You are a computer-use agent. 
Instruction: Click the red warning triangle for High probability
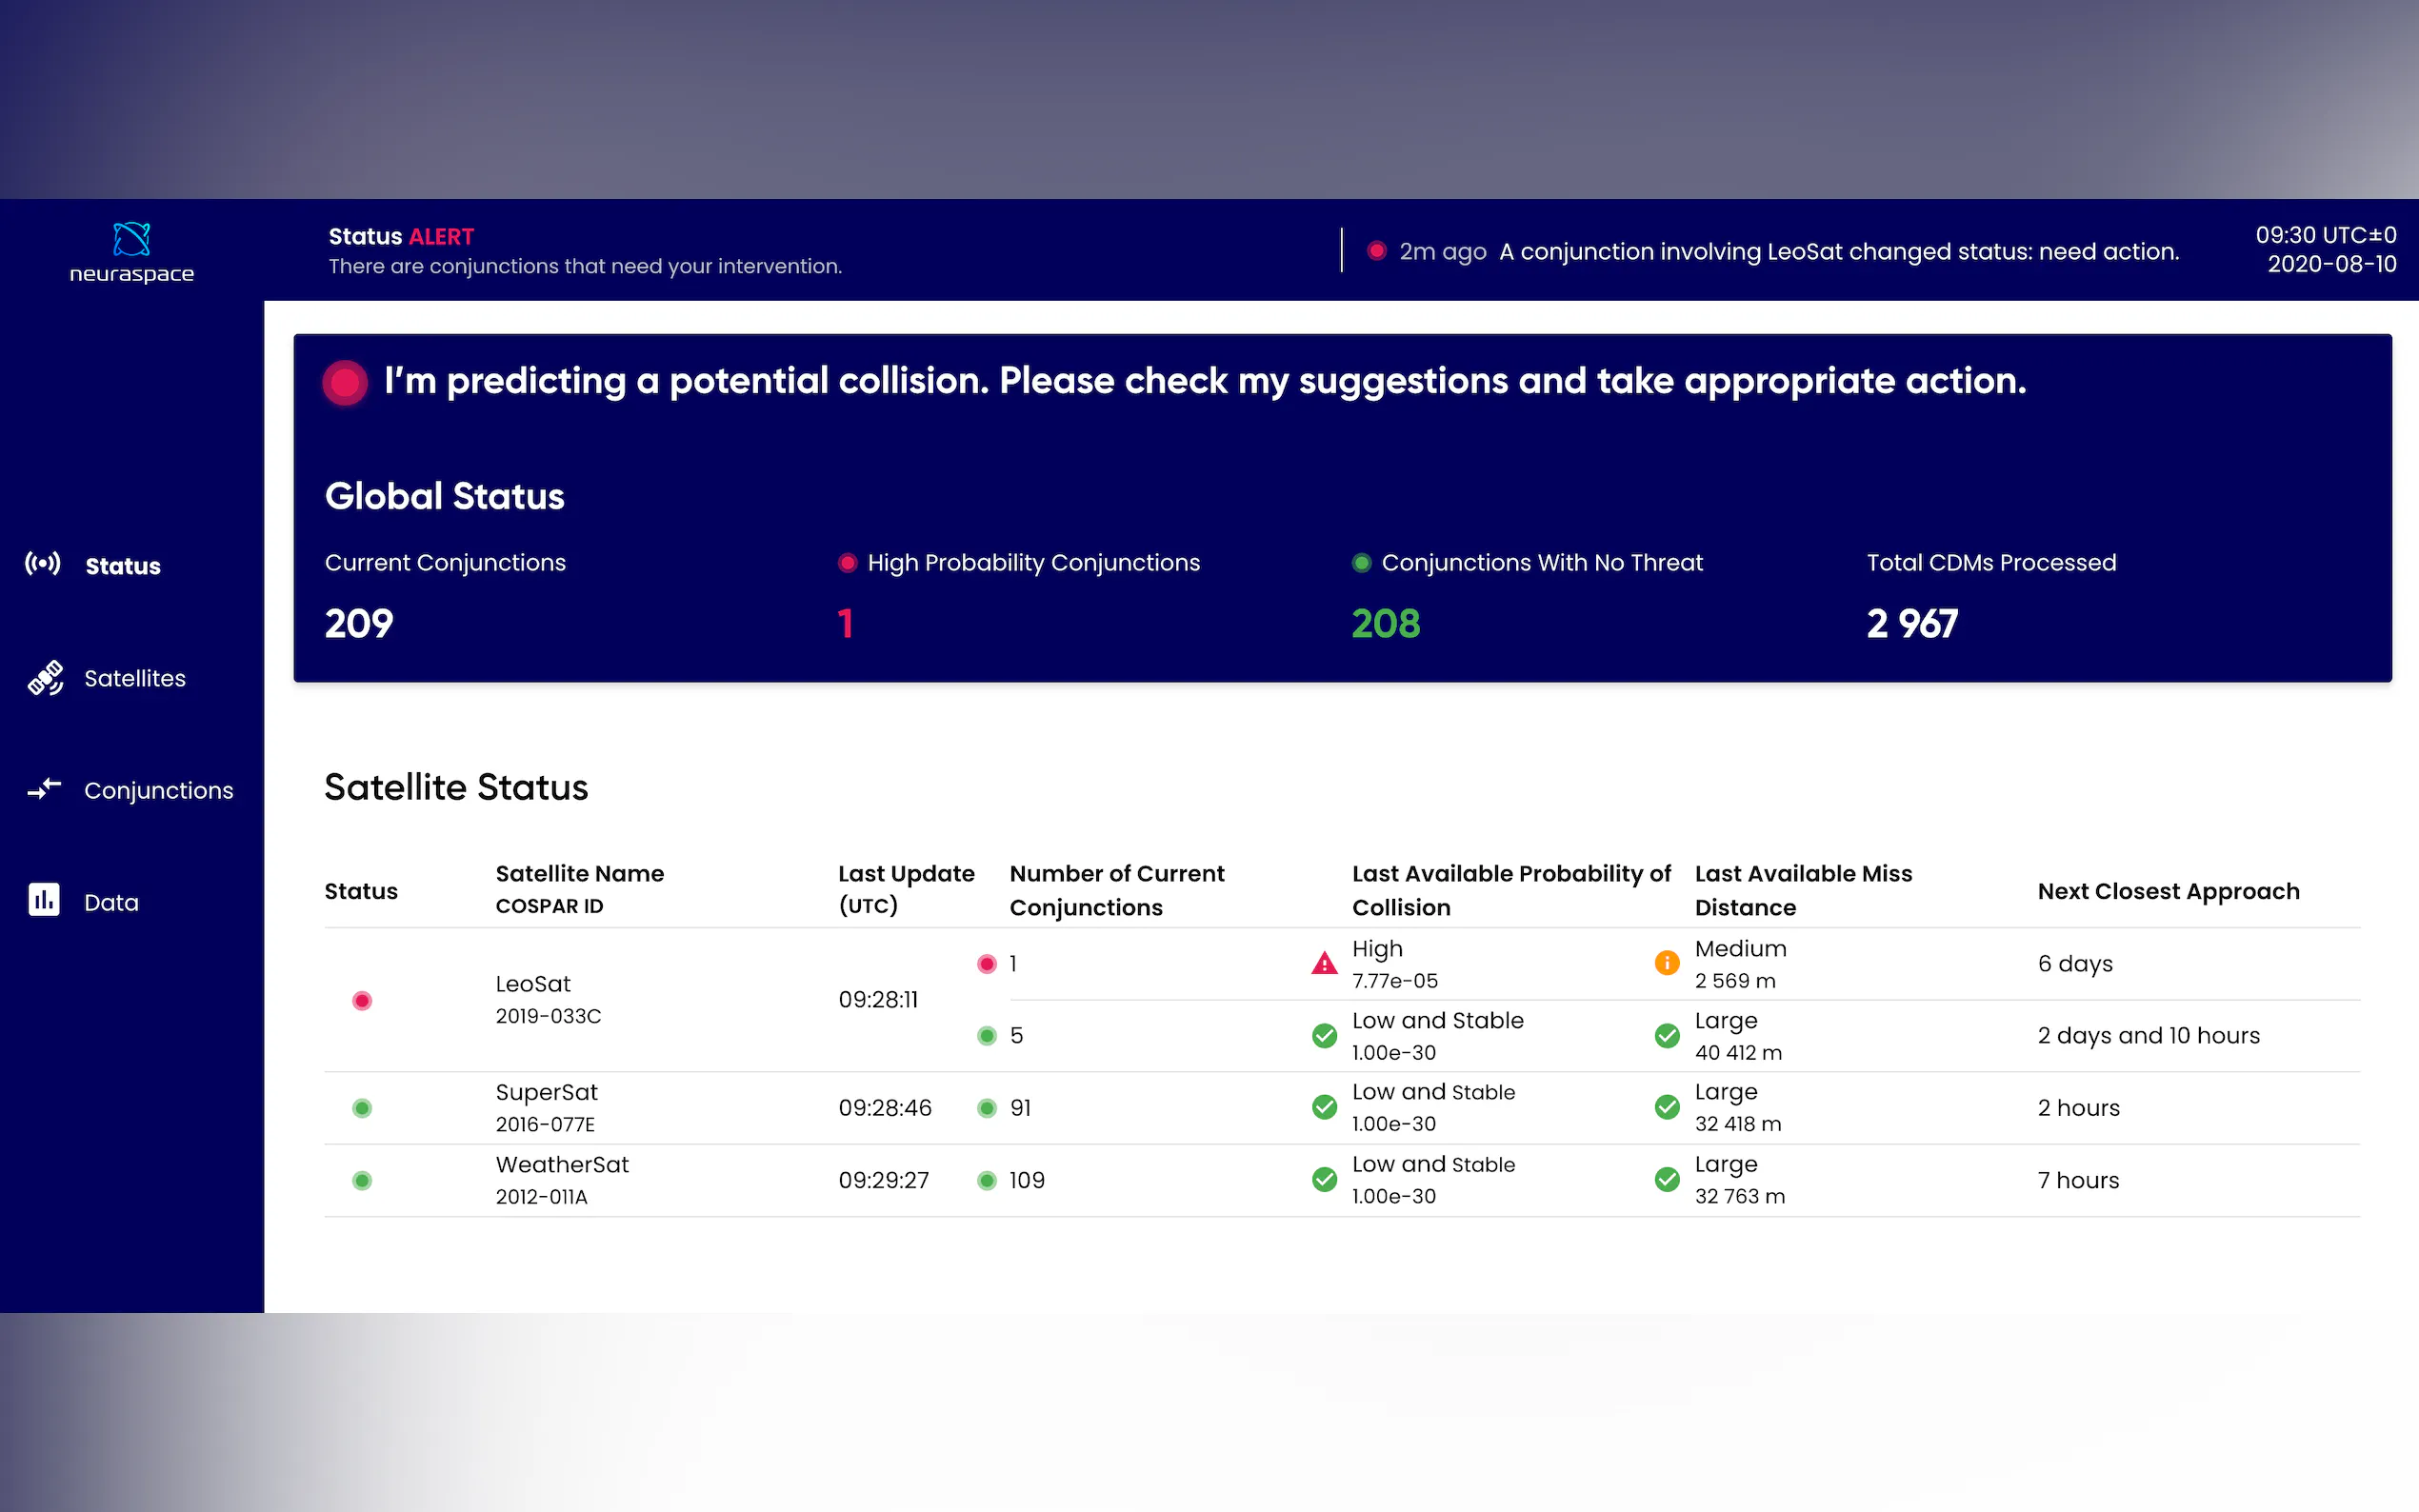[x=1324, y=964]
